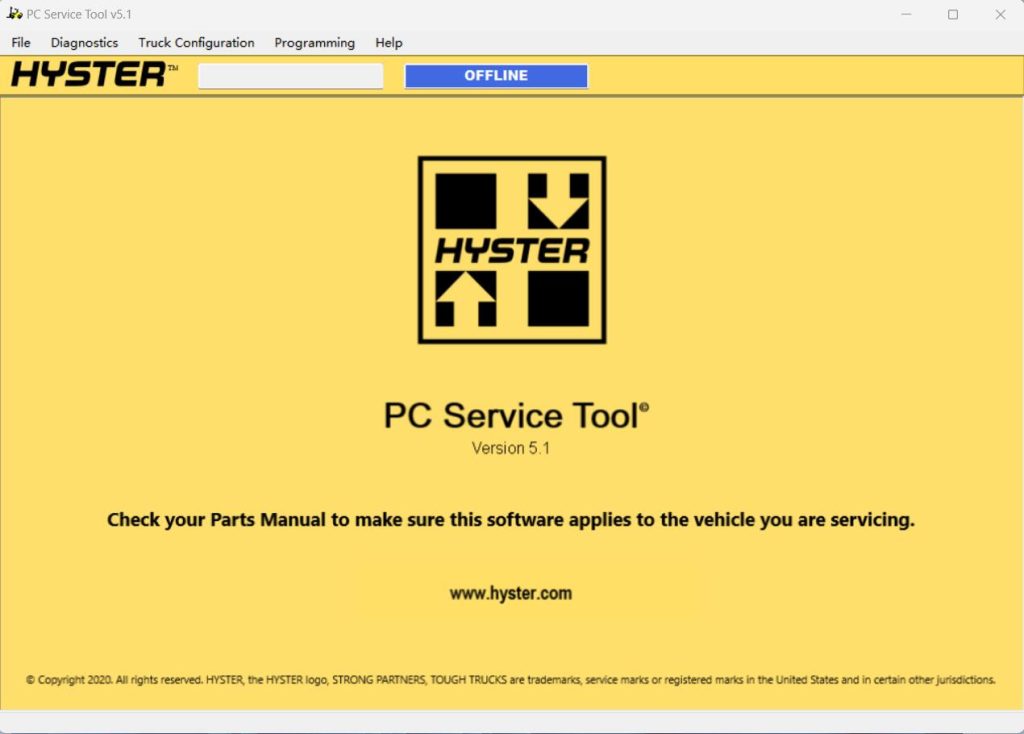The image size is (1024, 734).
Task: Minimize the PC Service Tool window
Action: (x=906, y=14)
